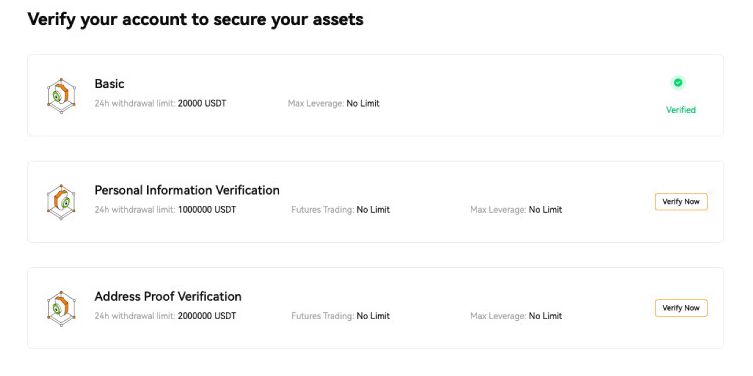This screenshot has width=753, height=376.
Task: Start Personal Information Verification with Verify Now
Action: pyautogui.click(x=681, y=202)
